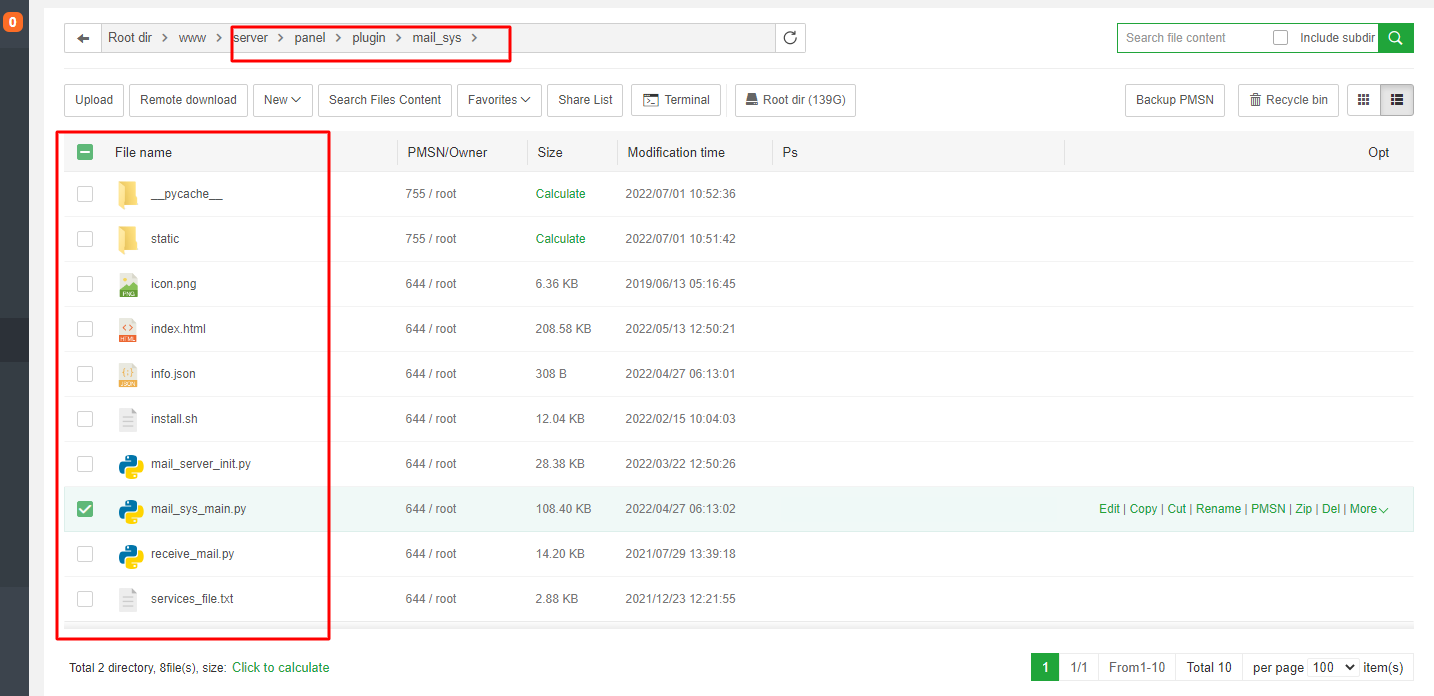Click the mail_sys_main.py Python file icon
The width and height of the screenshot is (1434, 696).
click(x=130, y=509)
